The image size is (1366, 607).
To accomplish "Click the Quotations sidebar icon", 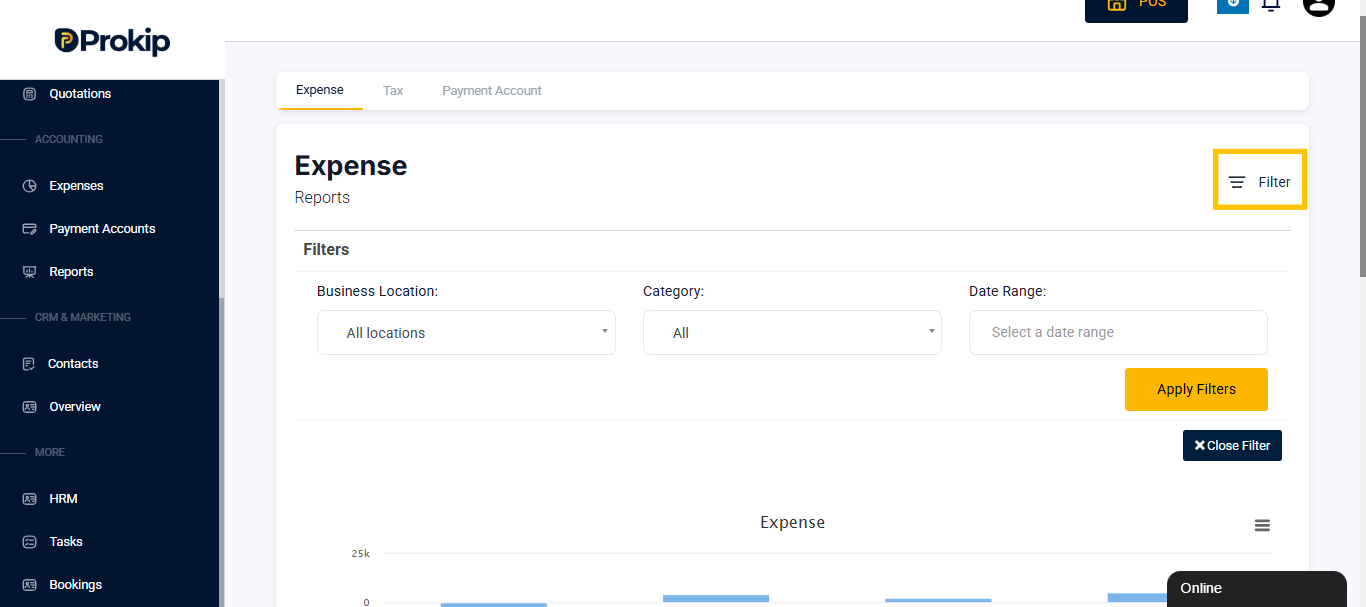I will 29,94.
